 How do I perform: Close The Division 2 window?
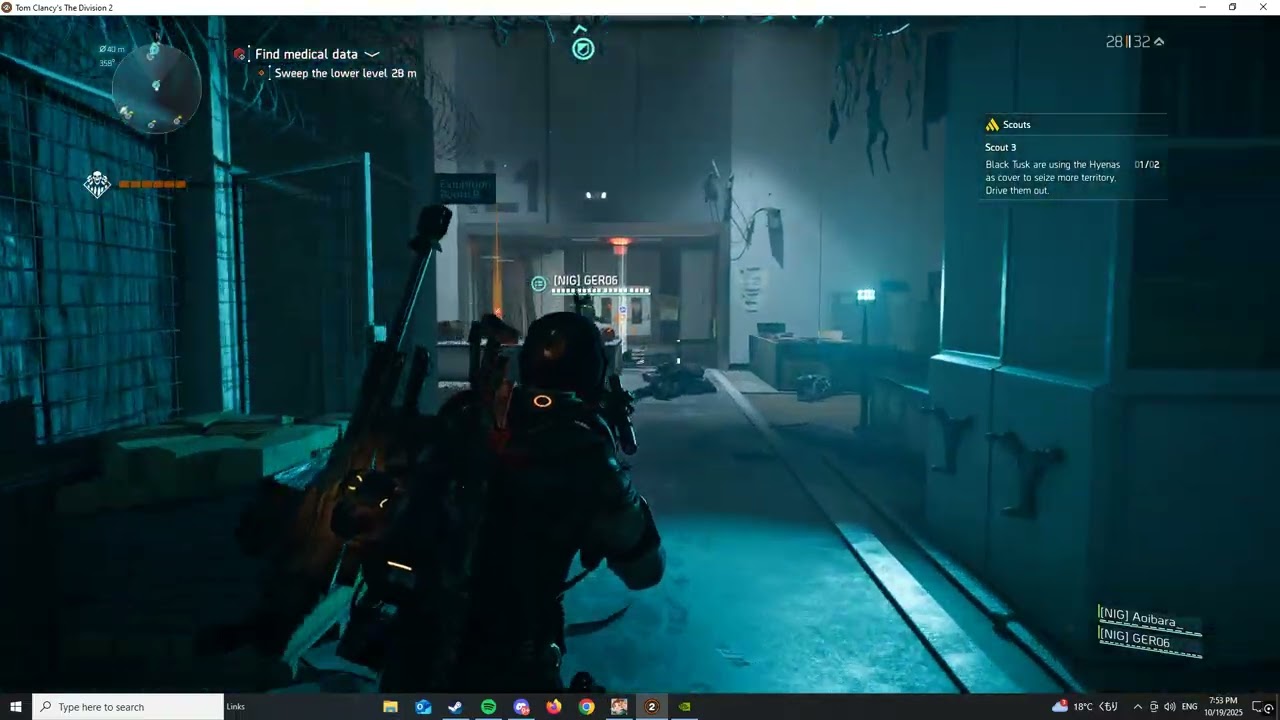(1262, 7)
